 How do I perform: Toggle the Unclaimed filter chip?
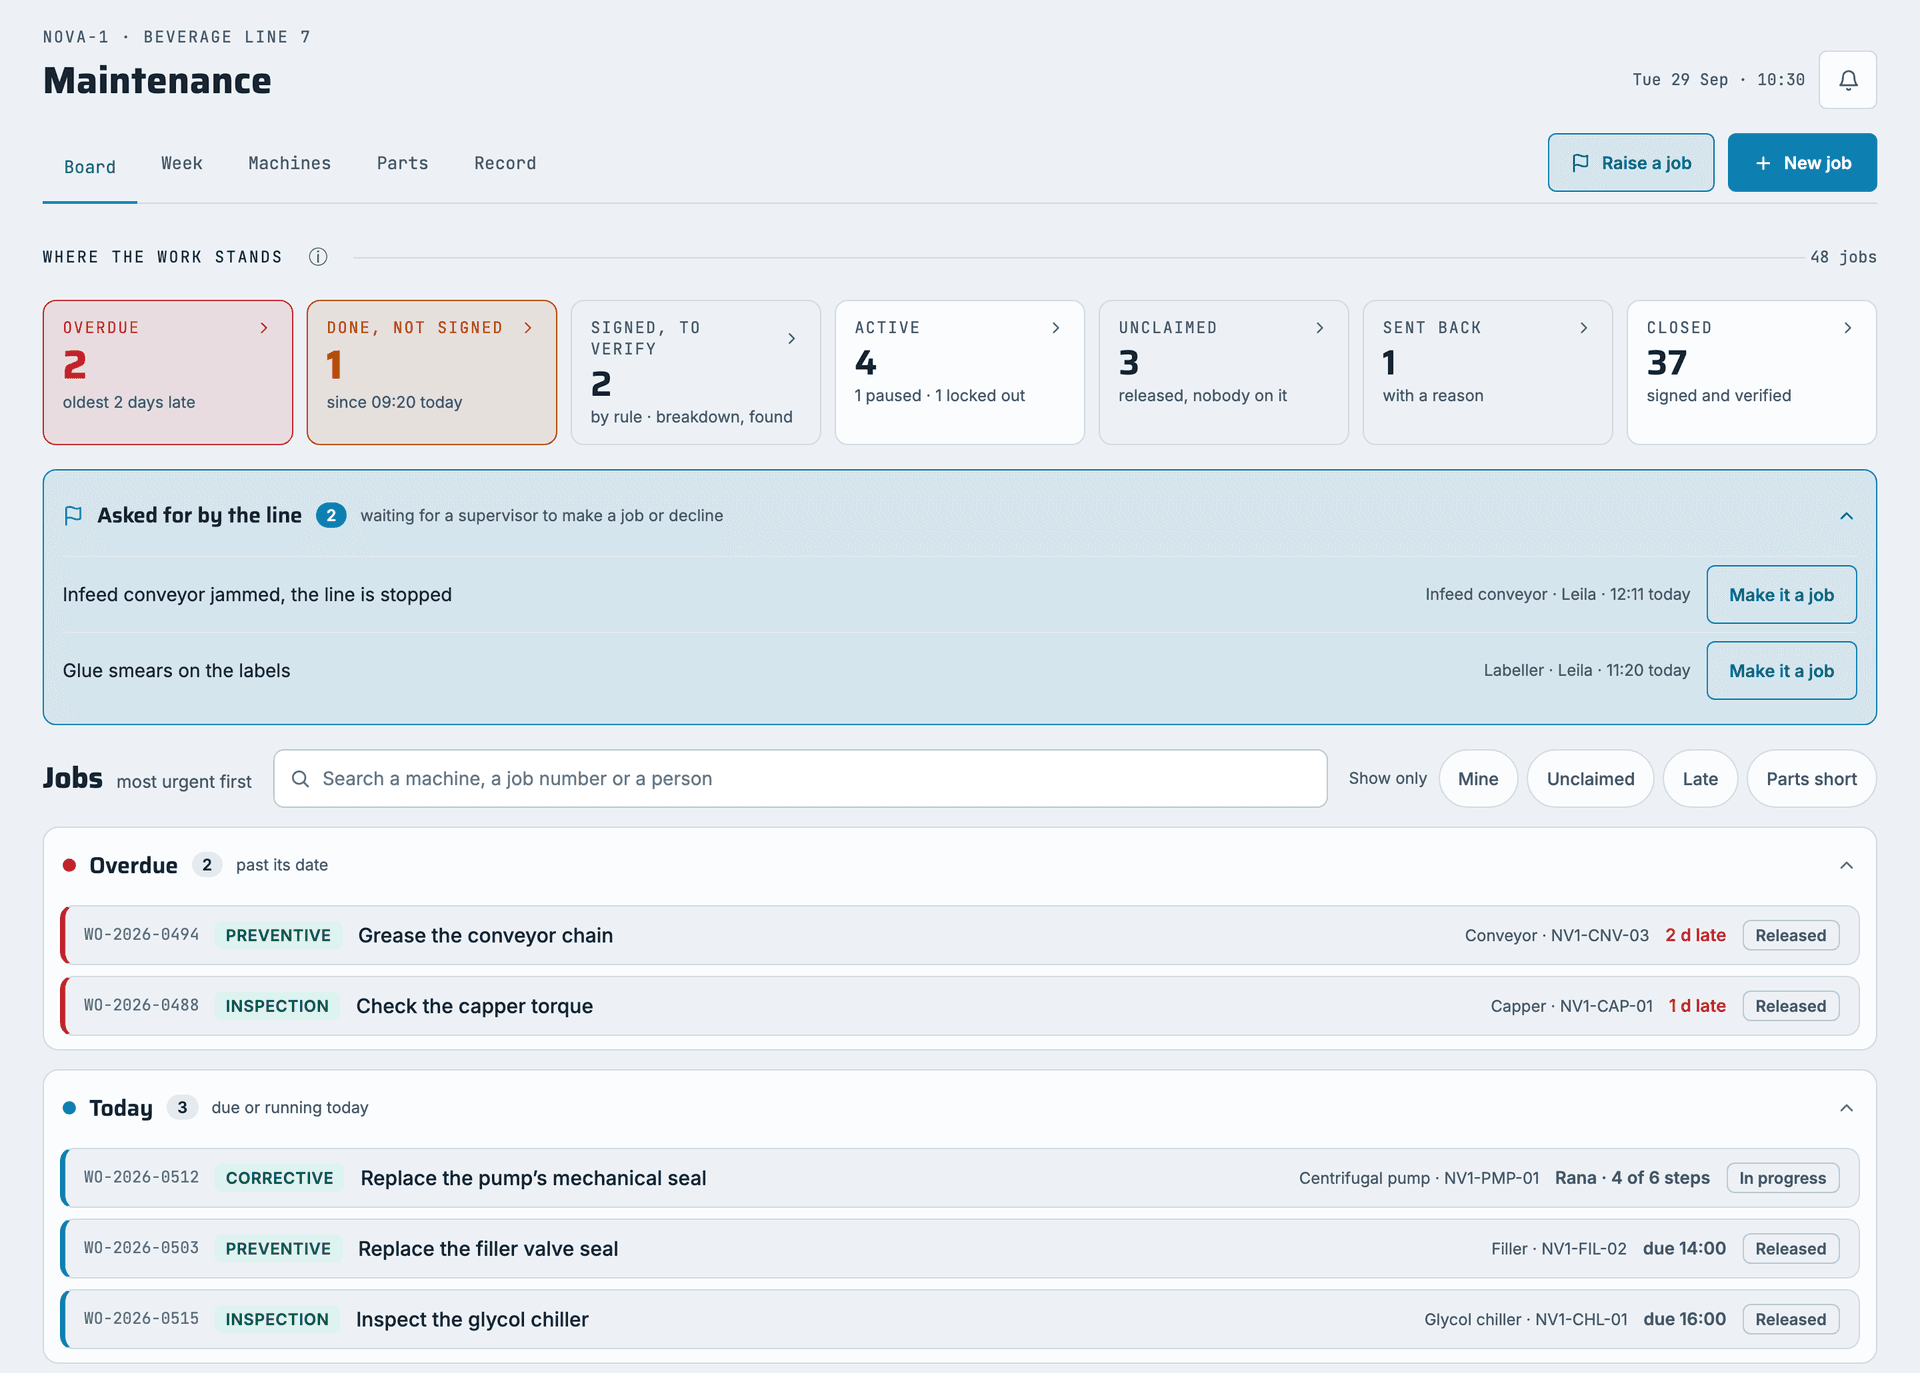point(1590,779)
